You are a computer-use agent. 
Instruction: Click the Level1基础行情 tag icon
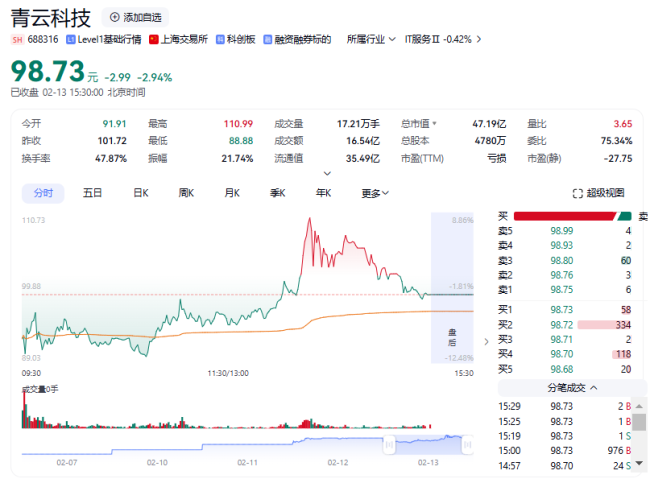point(70,39)
